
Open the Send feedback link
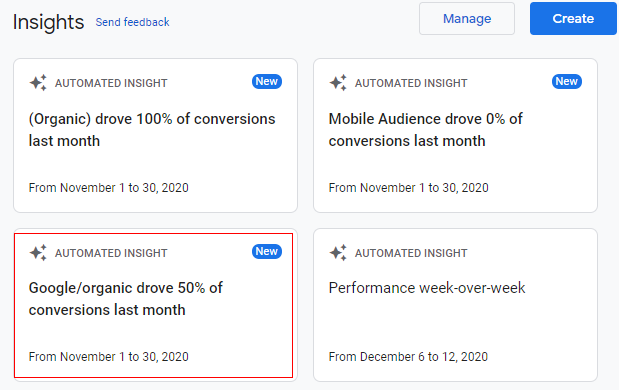[x=132, y=22]
